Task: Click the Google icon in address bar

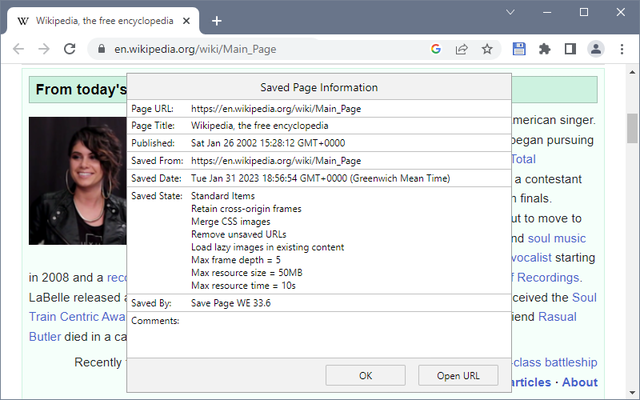Action: pyautogui.click(x=436, y=49)
